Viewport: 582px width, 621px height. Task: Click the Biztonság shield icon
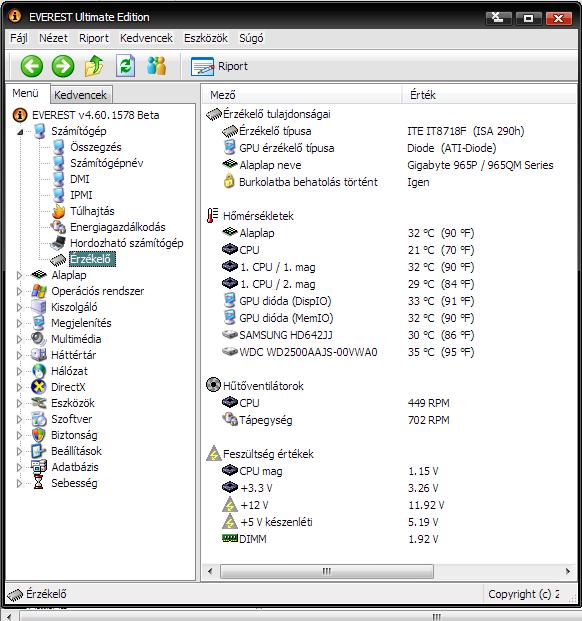(x=39, y=435)
